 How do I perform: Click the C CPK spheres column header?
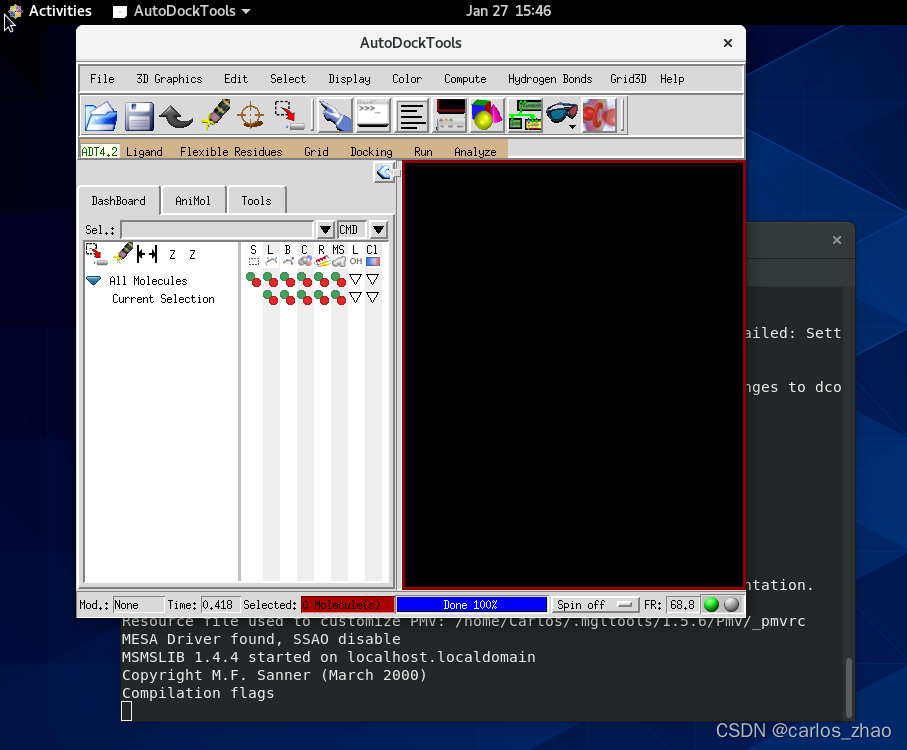click(x=304, y=255)
